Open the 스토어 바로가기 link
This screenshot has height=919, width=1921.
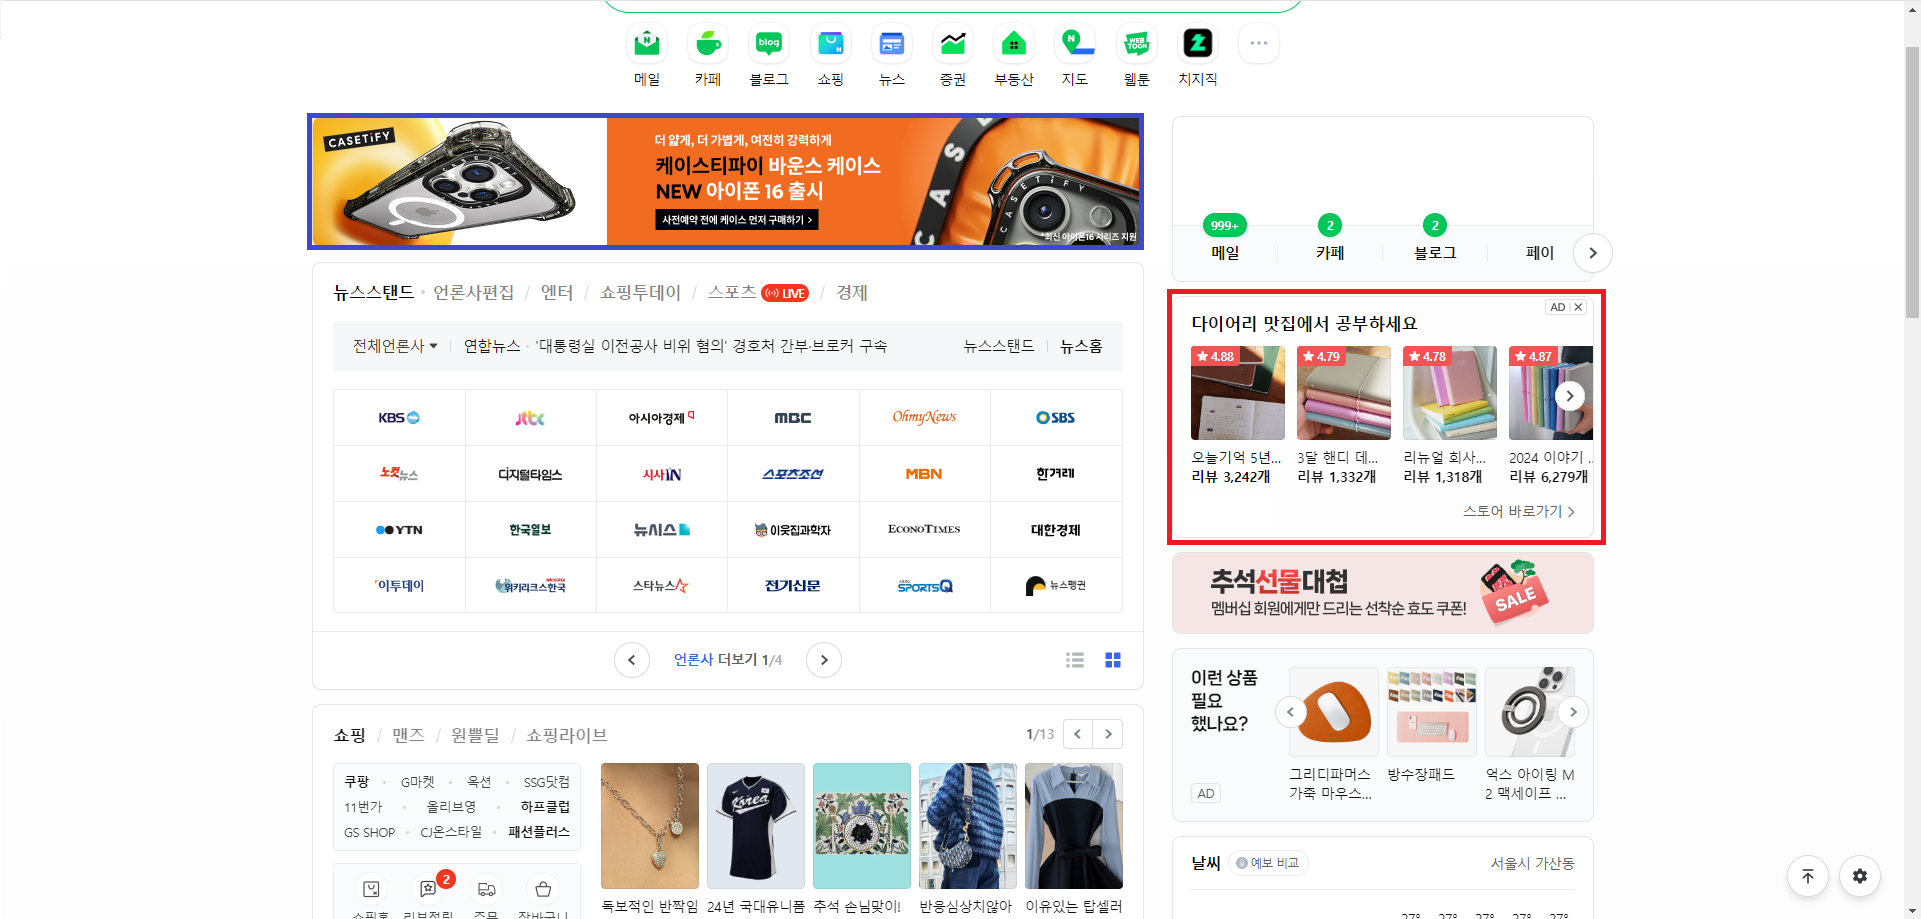(x=1519, y=511)
